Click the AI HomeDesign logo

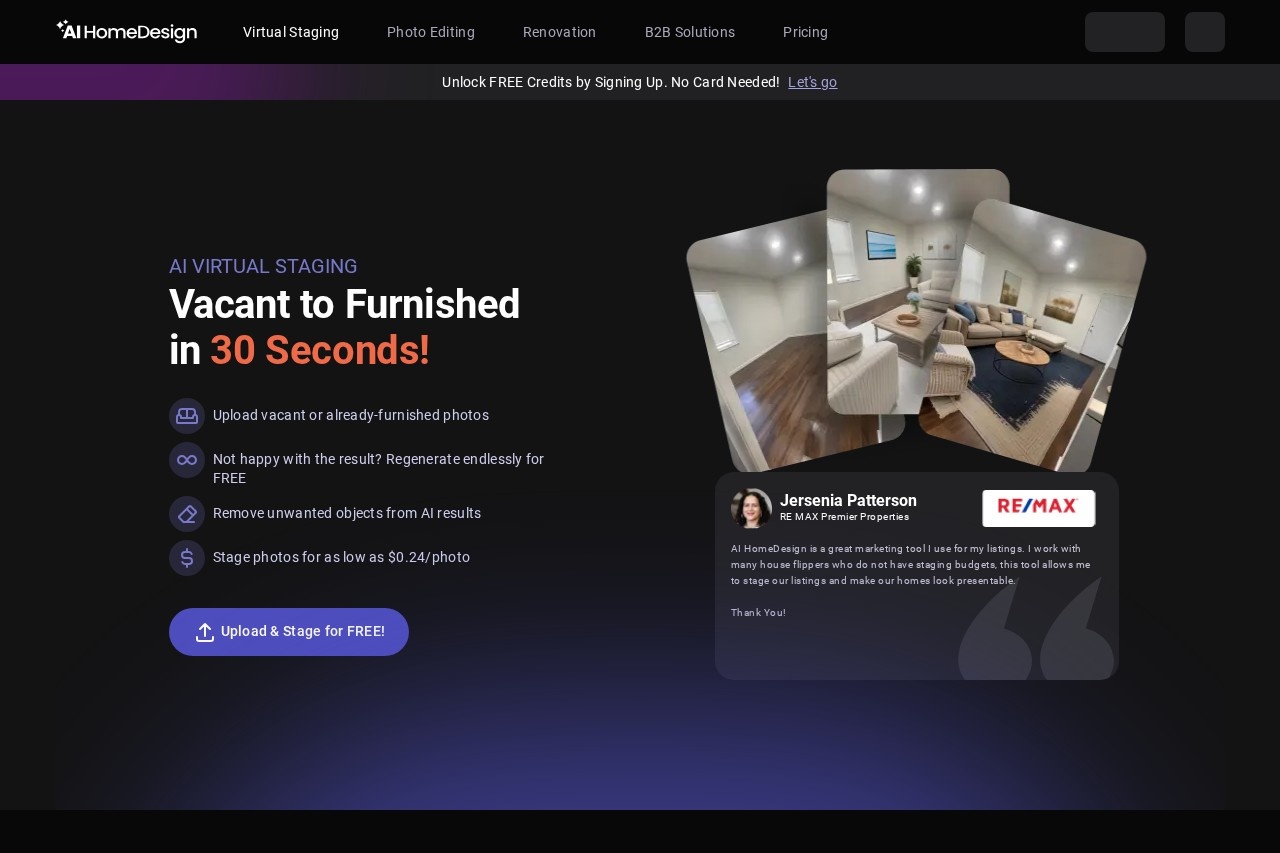(x=127, y=32)
